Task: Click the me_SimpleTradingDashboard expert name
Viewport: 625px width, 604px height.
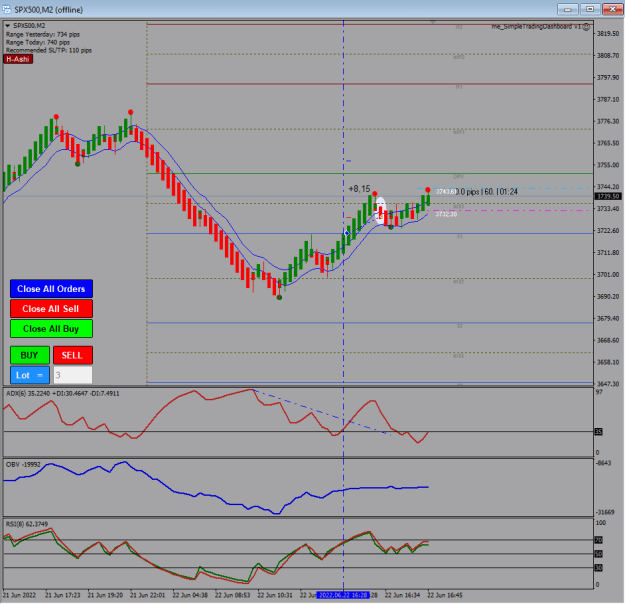Action: pyautogui.click(x=536, y=27)
